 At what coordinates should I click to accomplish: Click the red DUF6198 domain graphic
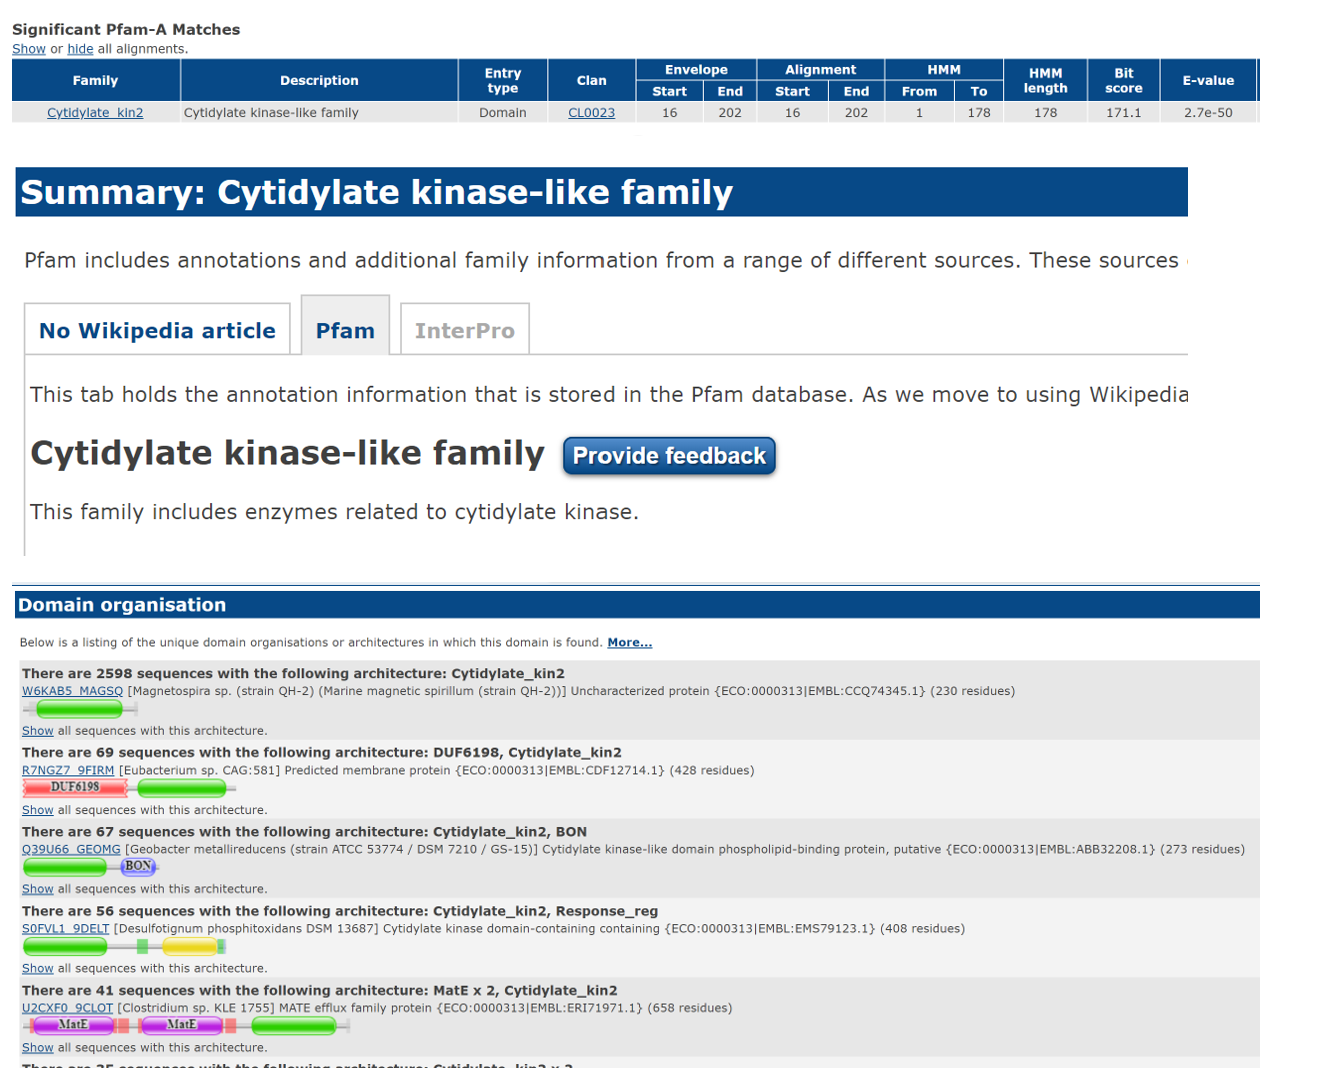point(75,788)
